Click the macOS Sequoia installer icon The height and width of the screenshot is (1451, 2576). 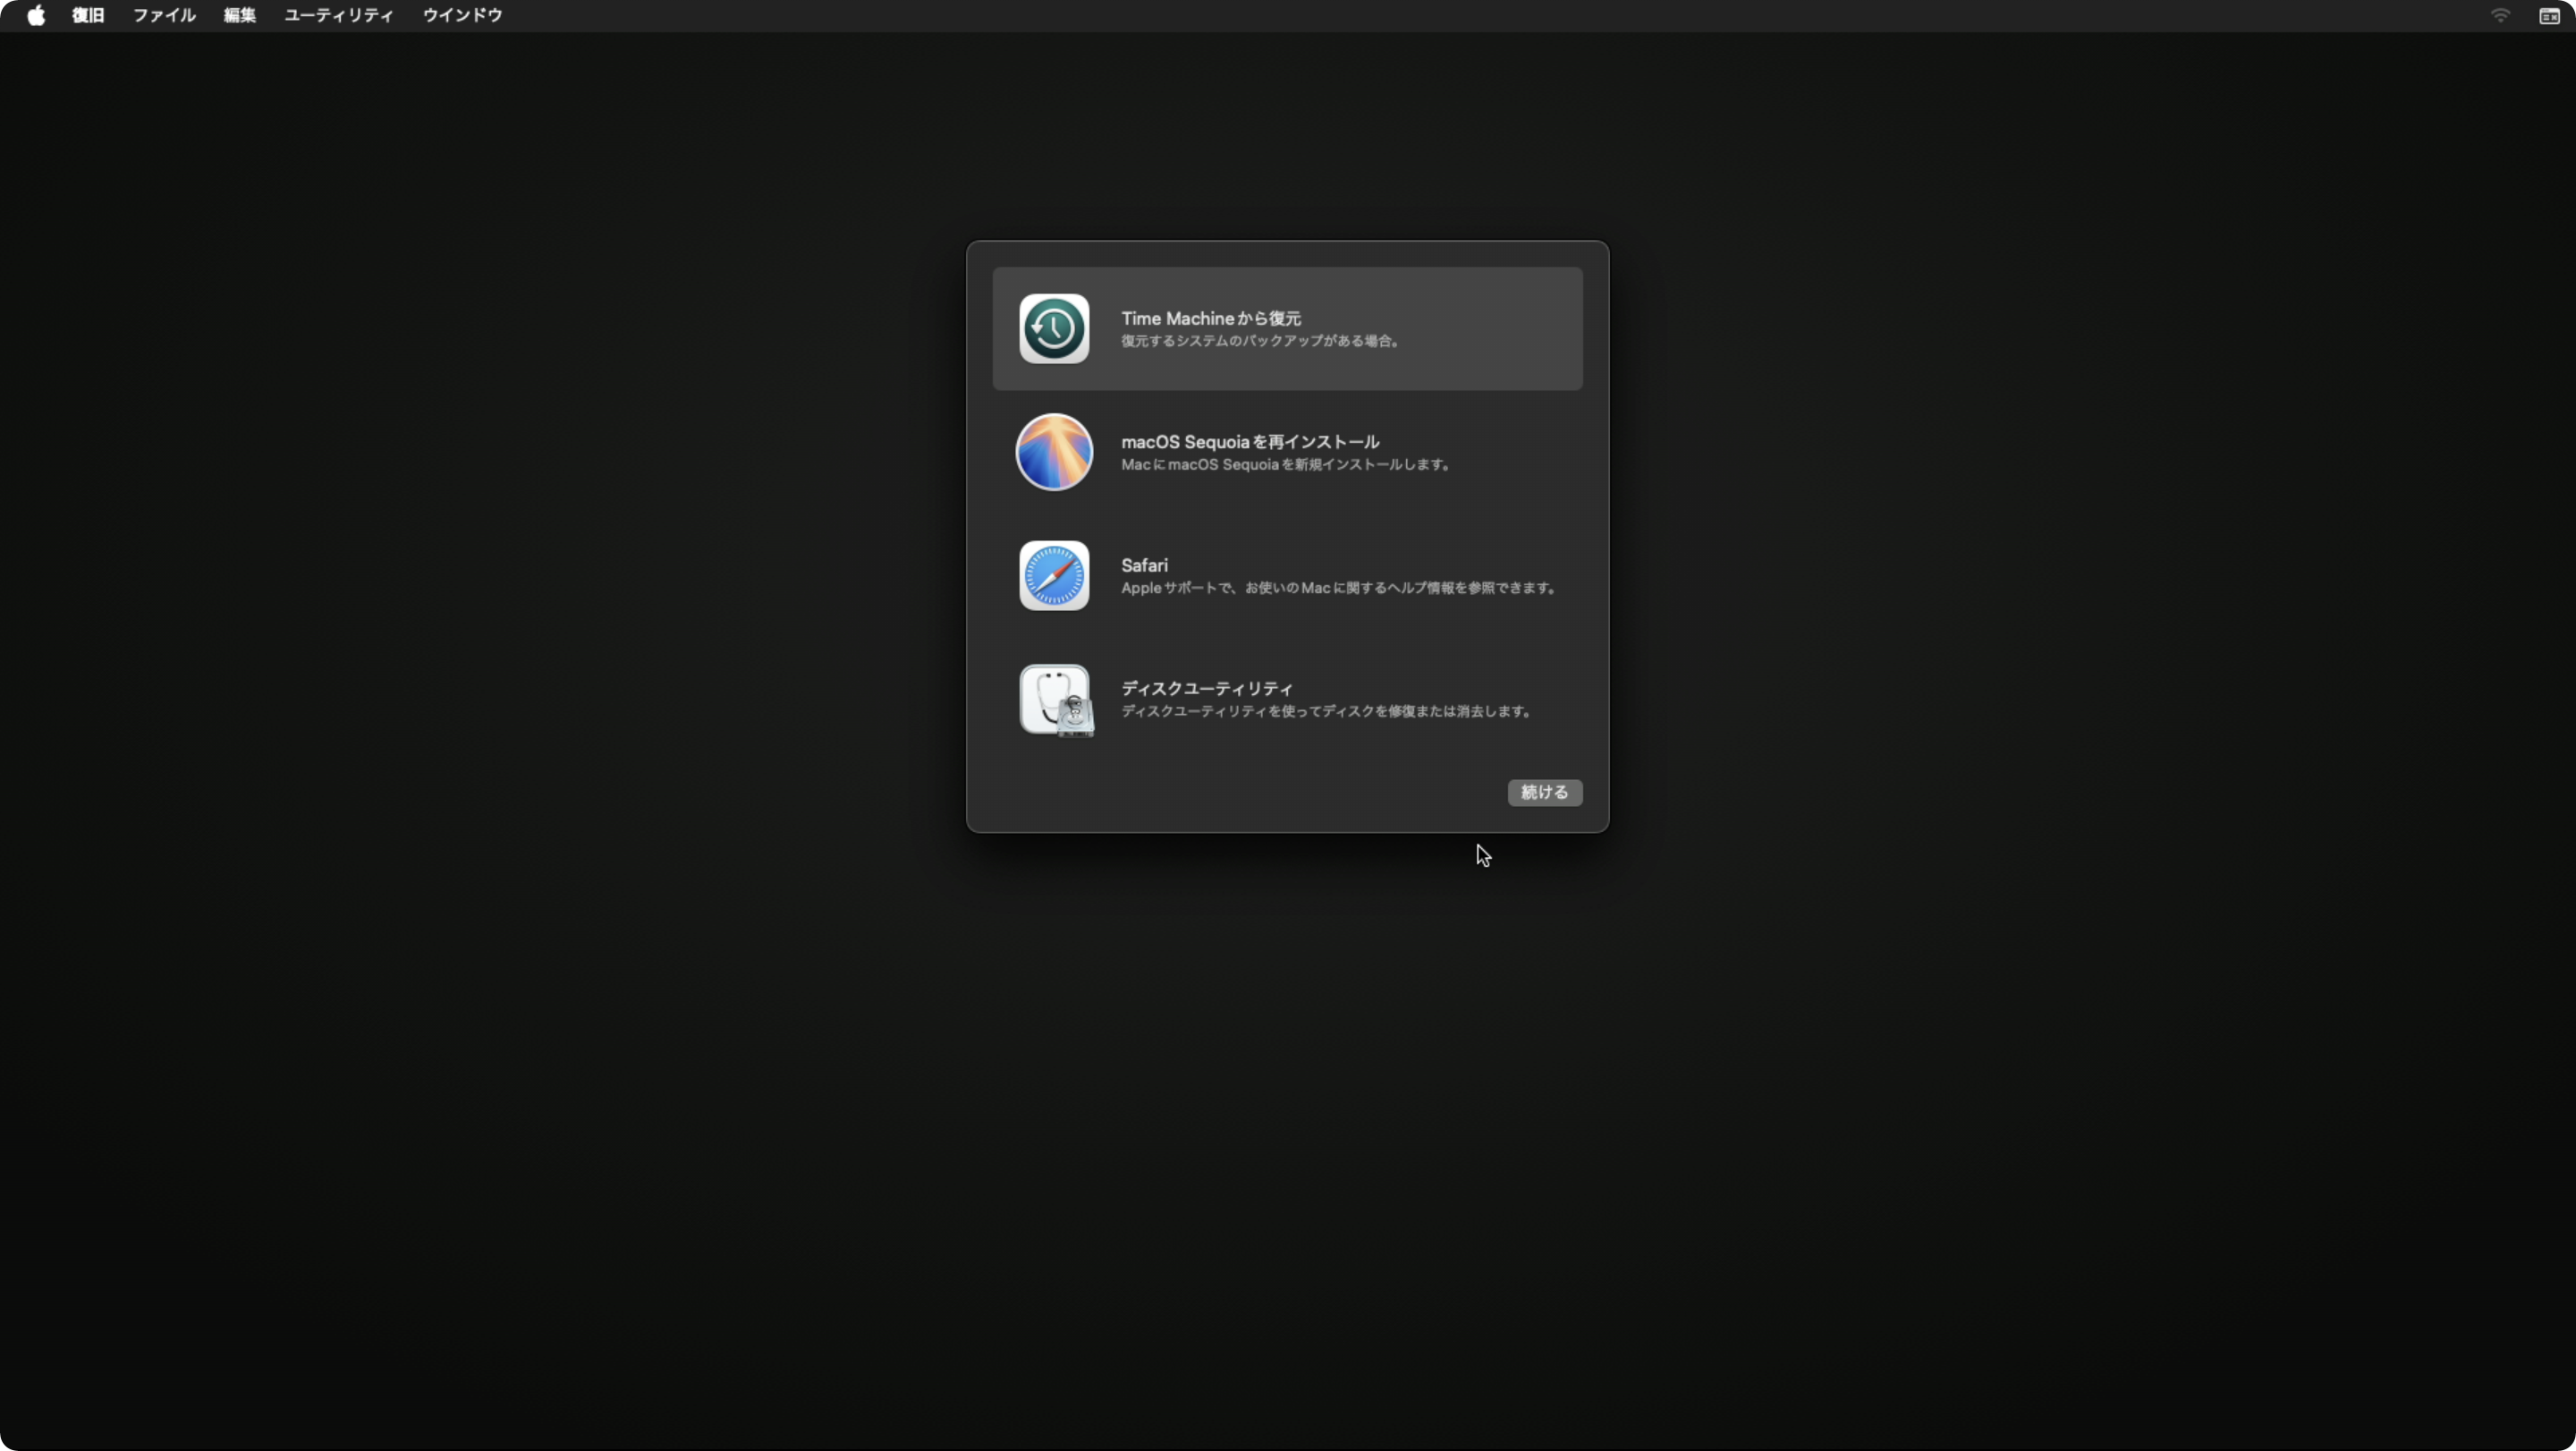(x=1054, y=452)
